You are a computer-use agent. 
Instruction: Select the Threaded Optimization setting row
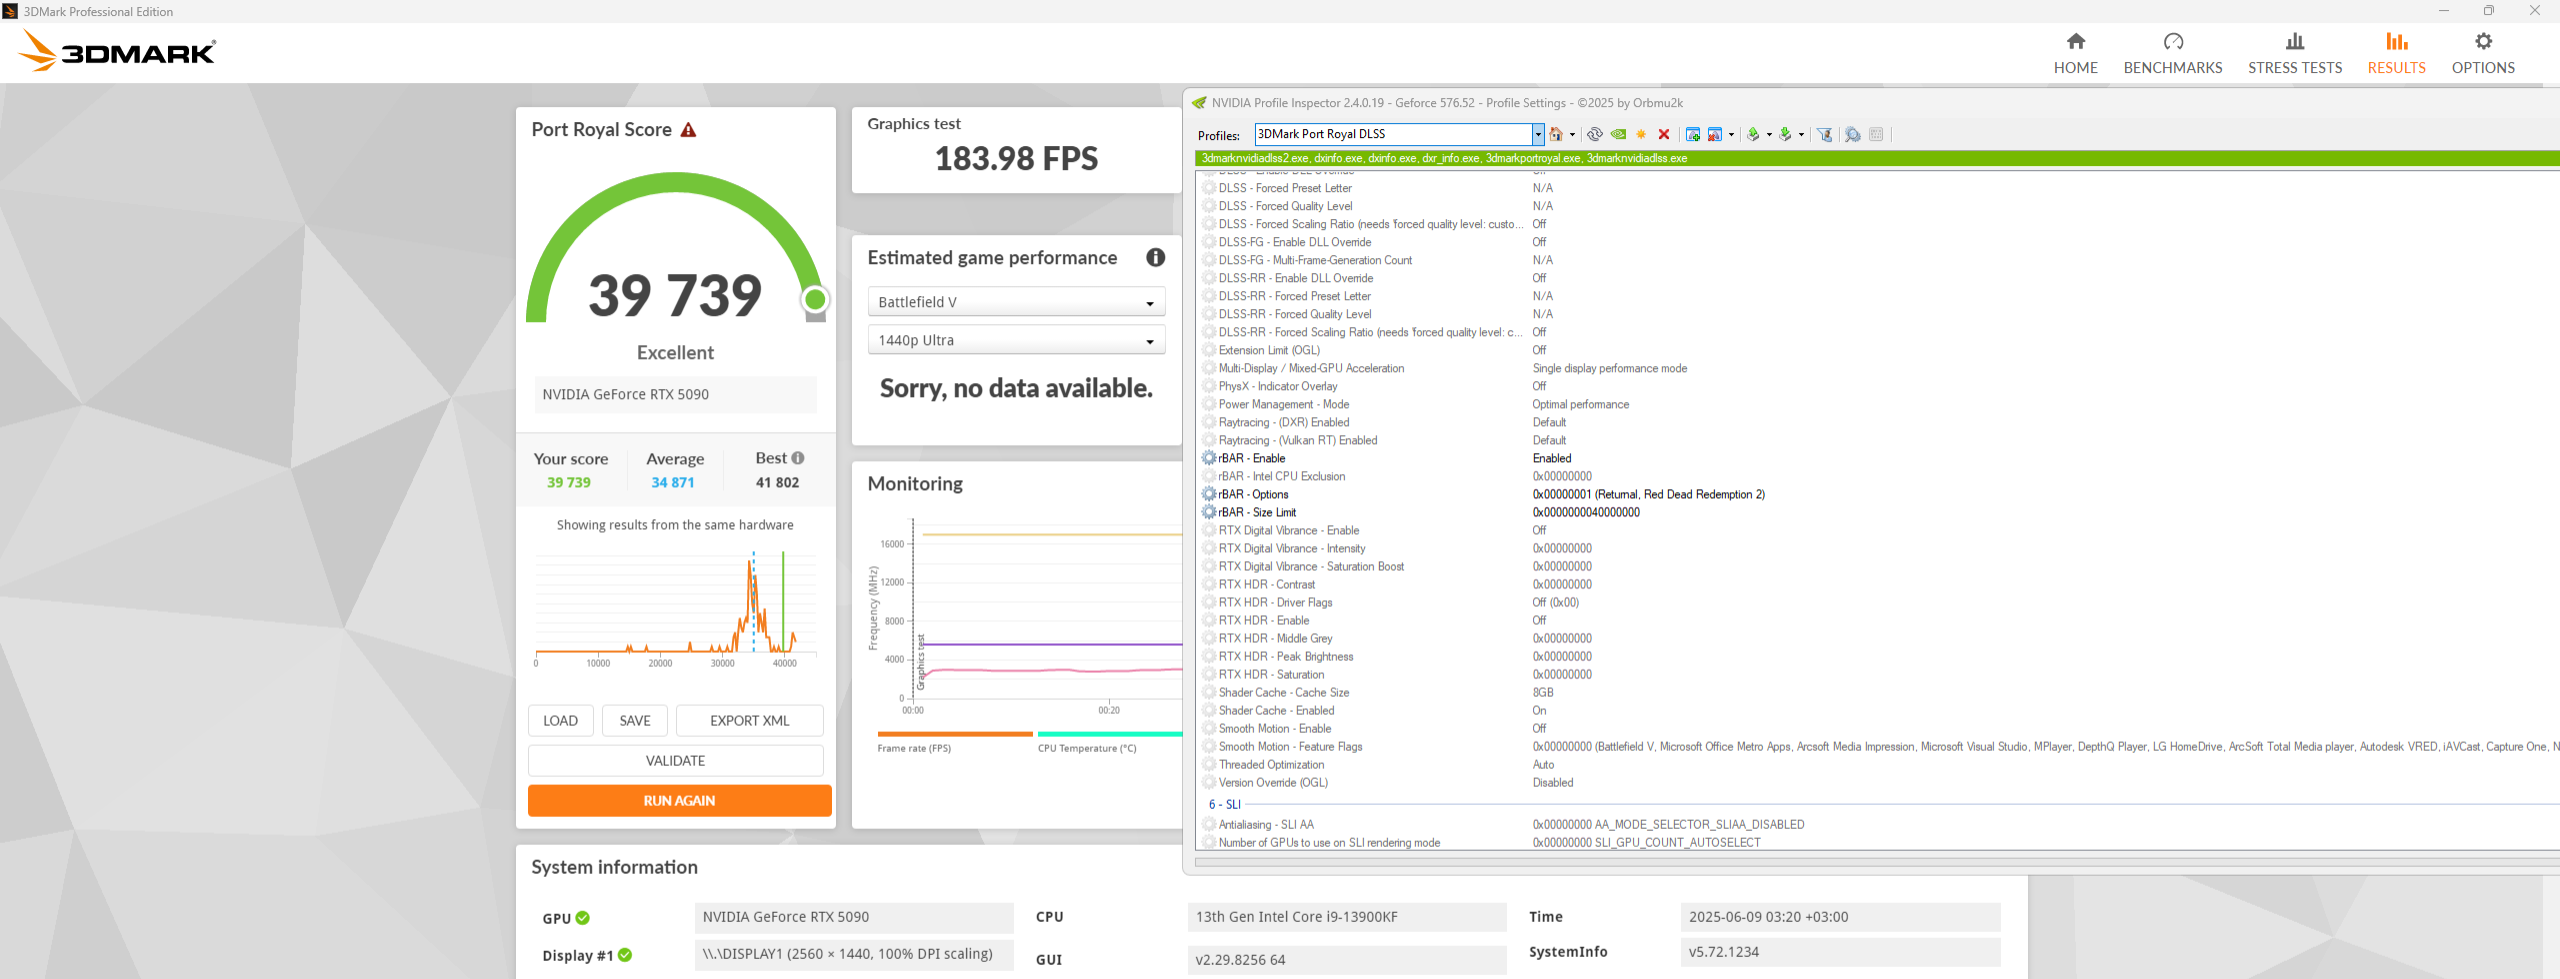[x=1880, y=765]
